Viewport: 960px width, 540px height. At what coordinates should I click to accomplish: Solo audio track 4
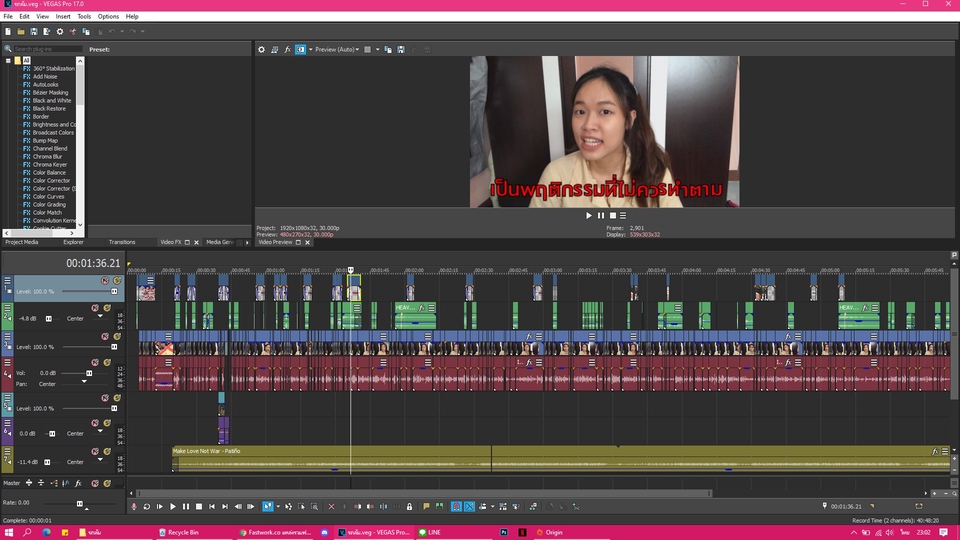tap(107, 362)
